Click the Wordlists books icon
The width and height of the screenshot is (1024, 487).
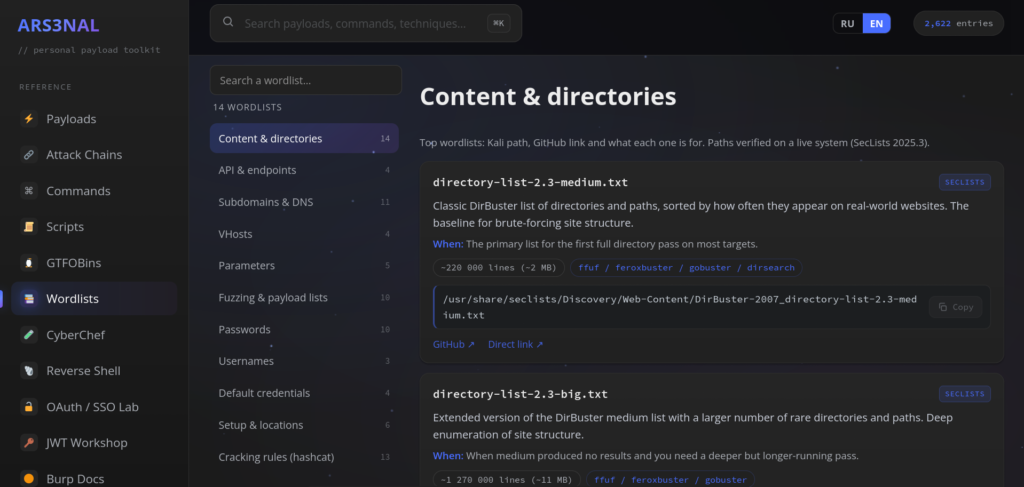tap(28, 299)
